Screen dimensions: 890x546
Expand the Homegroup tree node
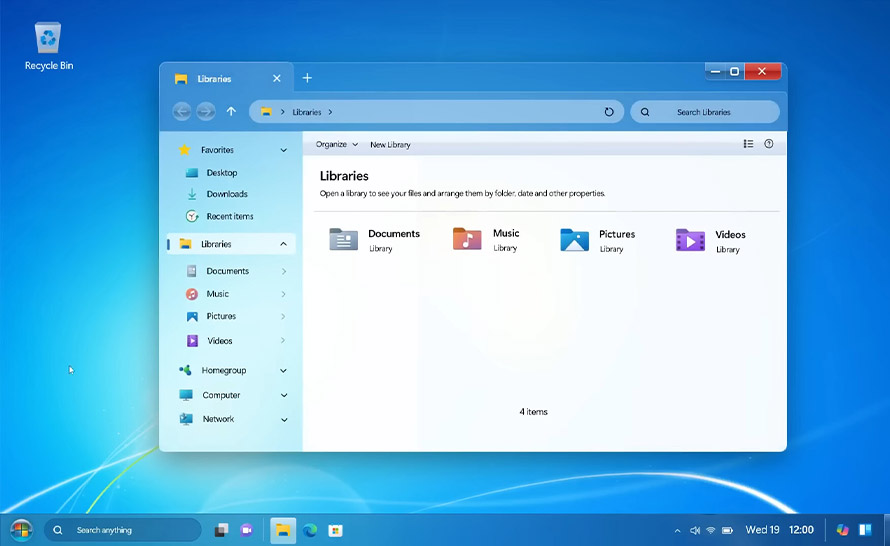283,370
